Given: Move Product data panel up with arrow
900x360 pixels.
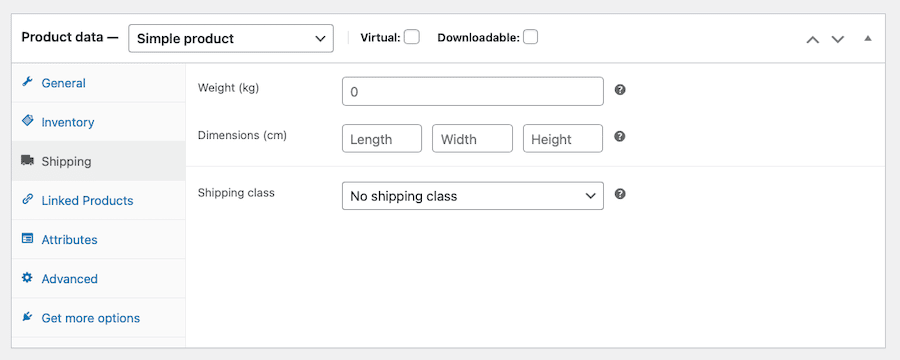Looking at the screenshot, I should [x=812, y=39].
